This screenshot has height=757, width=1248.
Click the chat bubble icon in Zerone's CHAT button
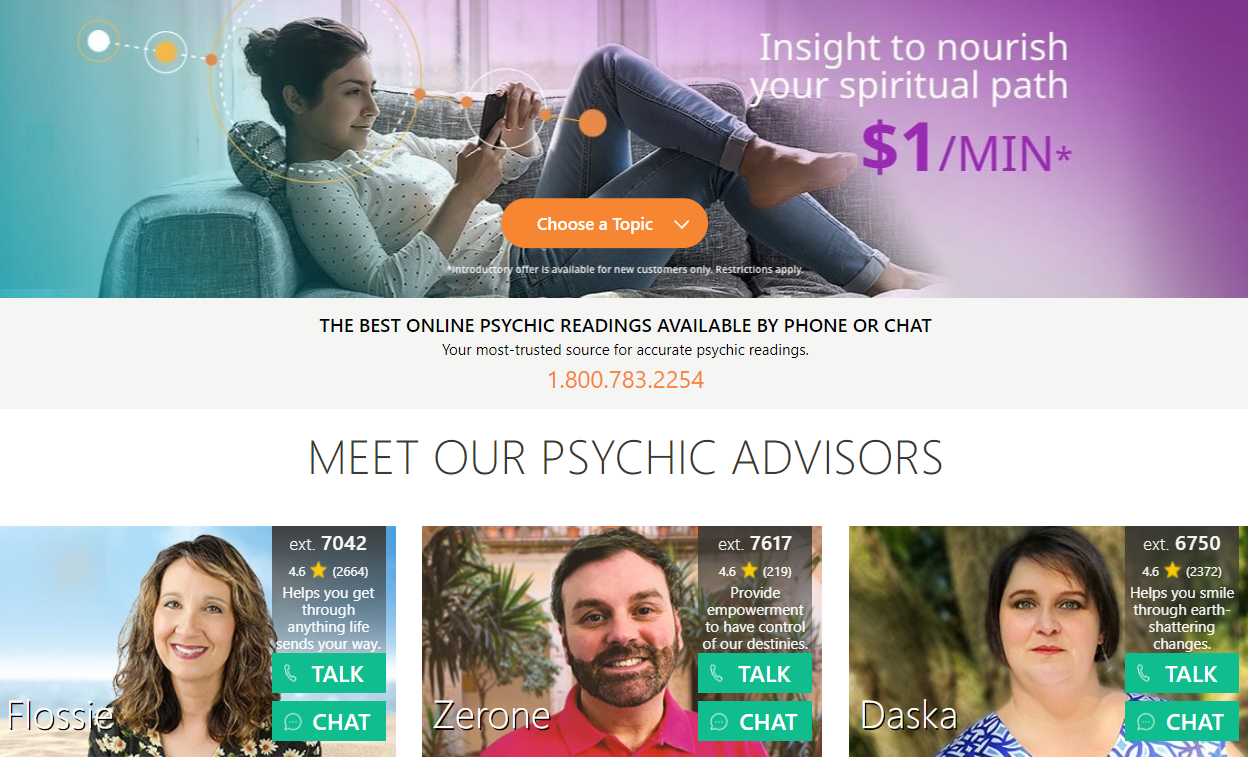719,722
